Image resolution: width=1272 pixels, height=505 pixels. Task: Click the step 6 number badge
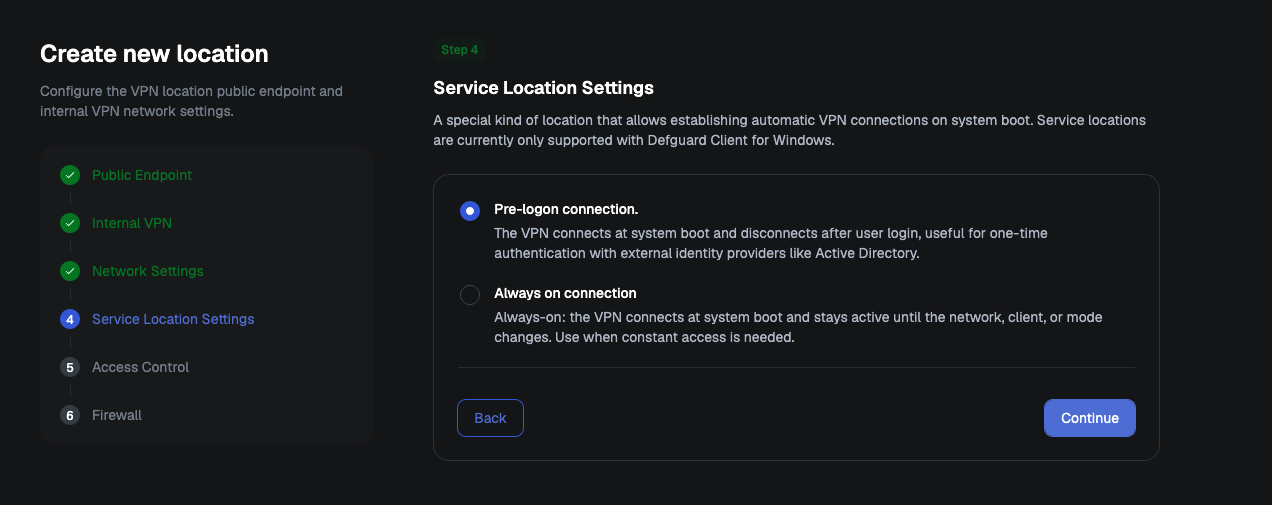click(x=70, y=415)
